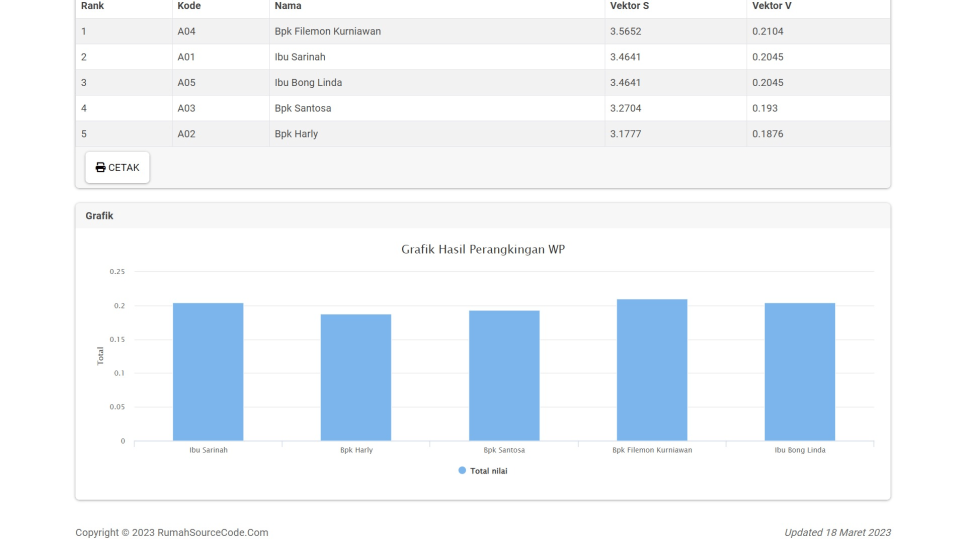This screenshot has width=966, height=543.
Task: Click the Bpk Santosa chart bar
Action: pyautogui.click(x=504, y=376)
